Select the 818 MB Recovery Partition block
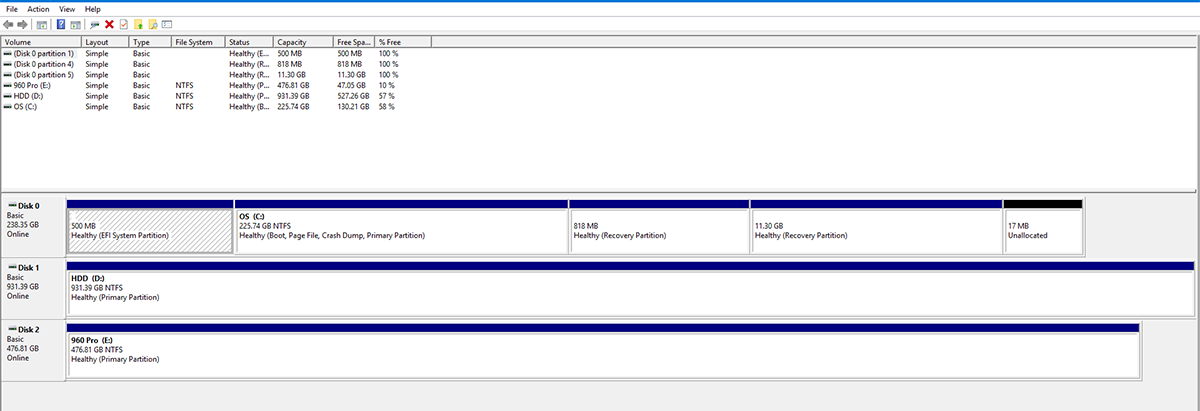1200x411 pixels. point(659,227)
